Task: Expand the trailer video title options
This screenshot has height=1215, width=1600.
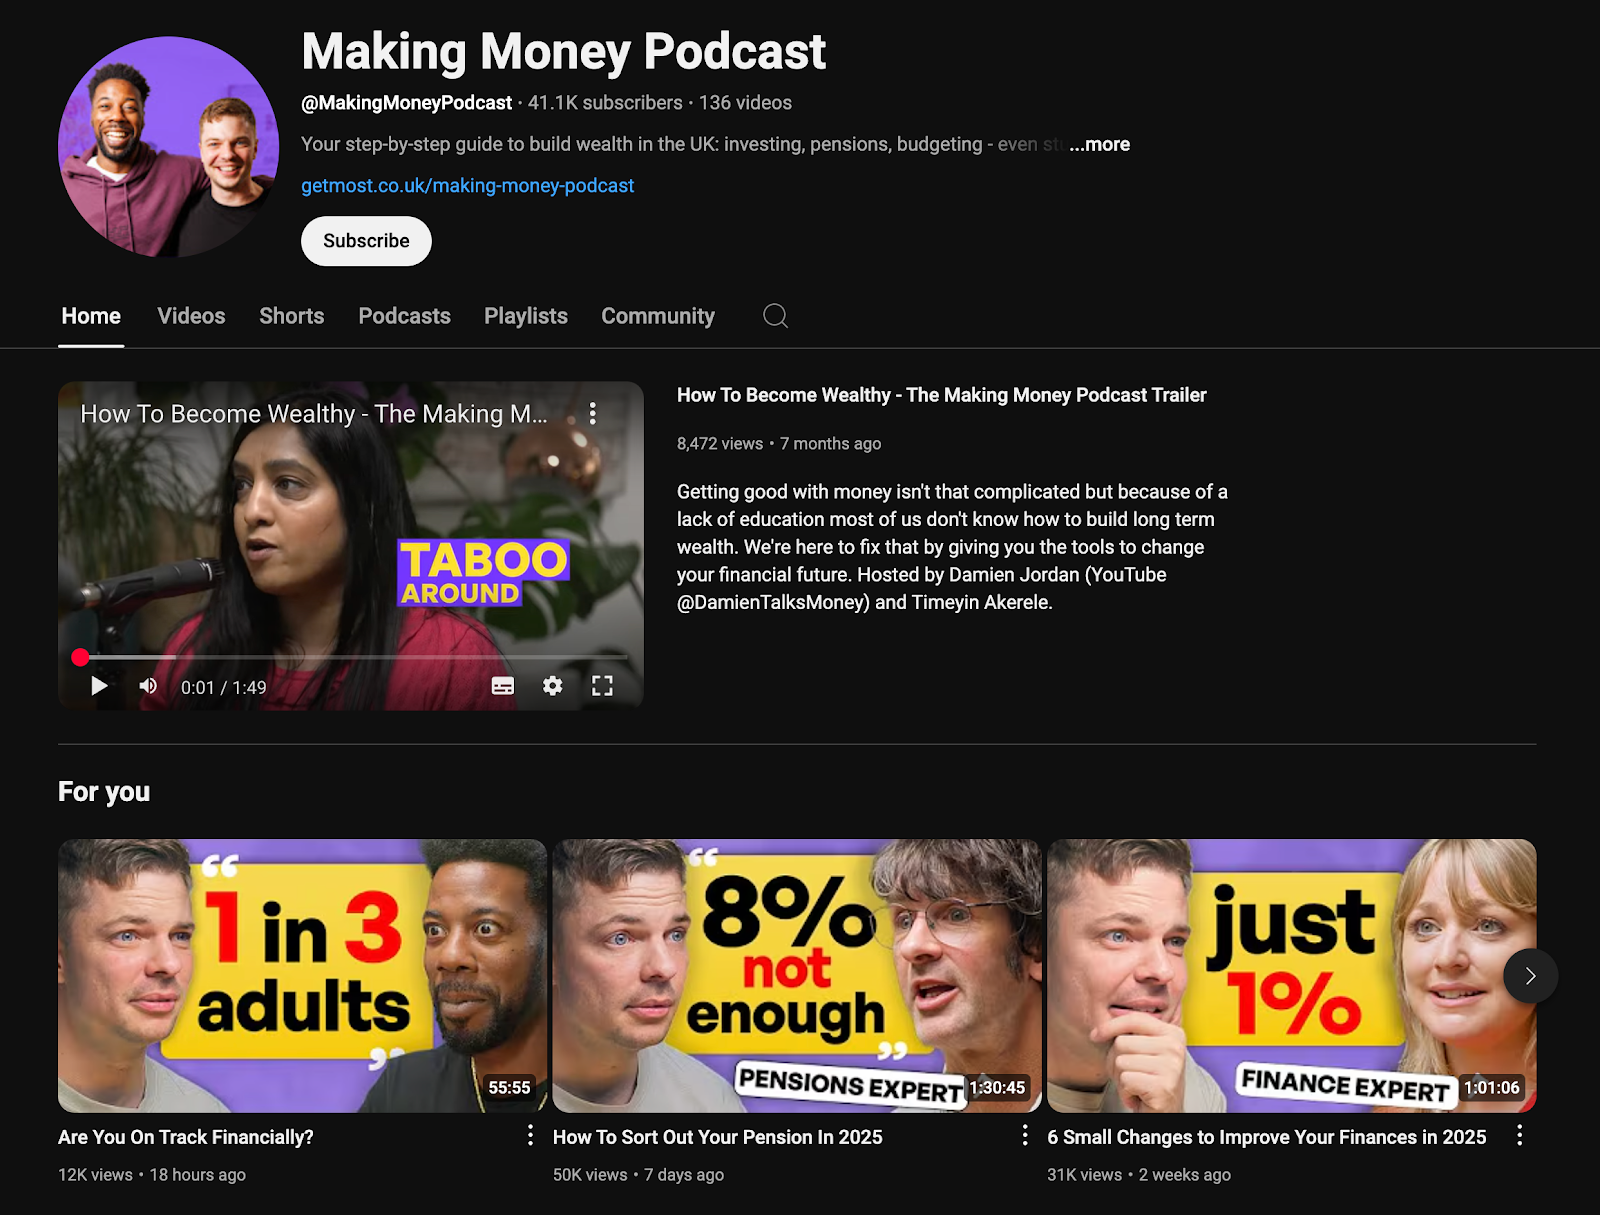Action: (x=592, y=413)
